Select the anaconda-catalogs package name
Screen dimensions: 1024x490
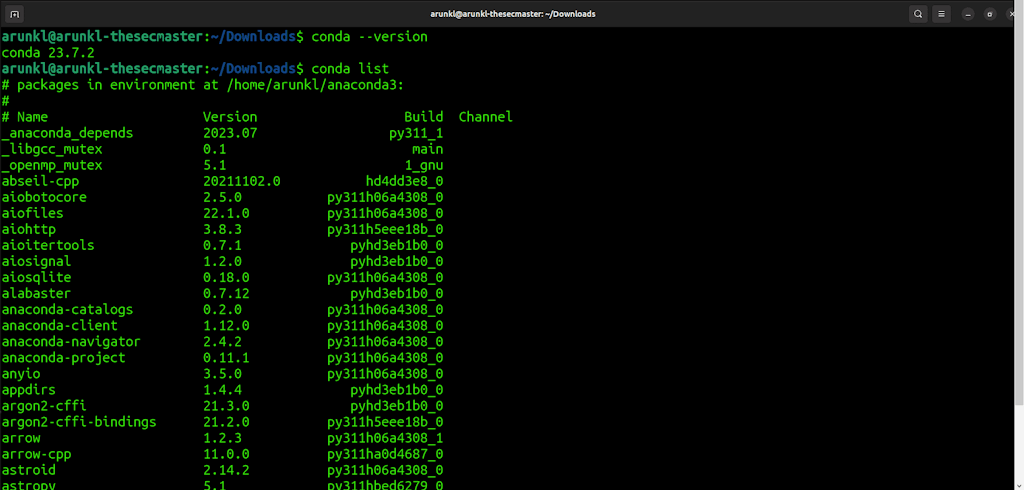pos(67,309)
